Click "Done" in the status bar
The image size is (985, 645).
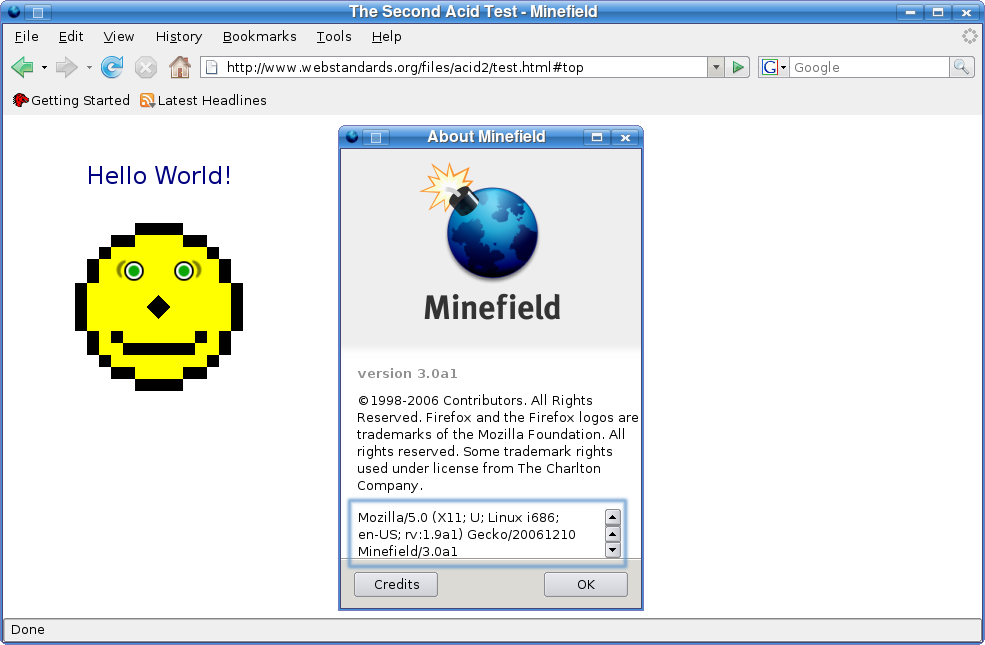(28, 630)
